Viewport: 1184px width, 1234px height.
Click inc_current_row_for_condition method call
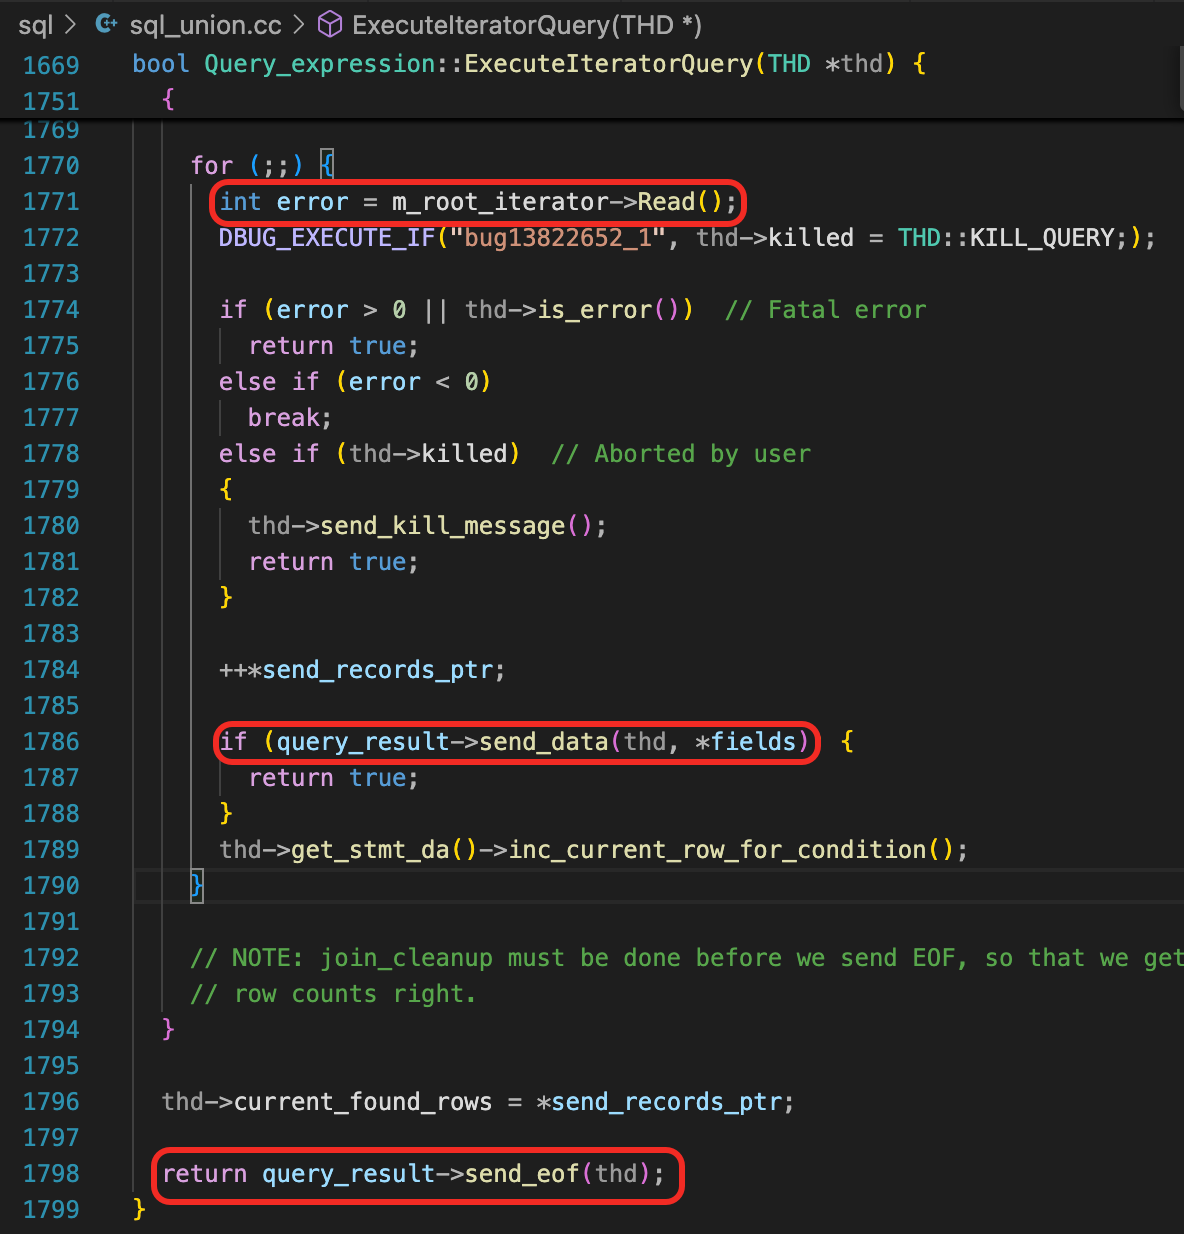point(717,850)
